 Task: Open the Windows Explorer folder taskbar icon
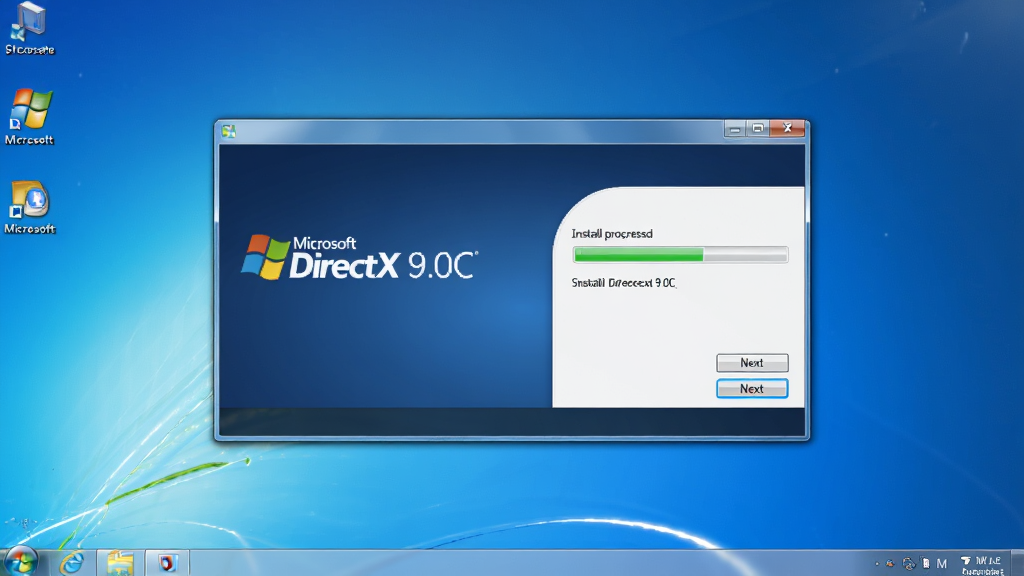point(120,563)
